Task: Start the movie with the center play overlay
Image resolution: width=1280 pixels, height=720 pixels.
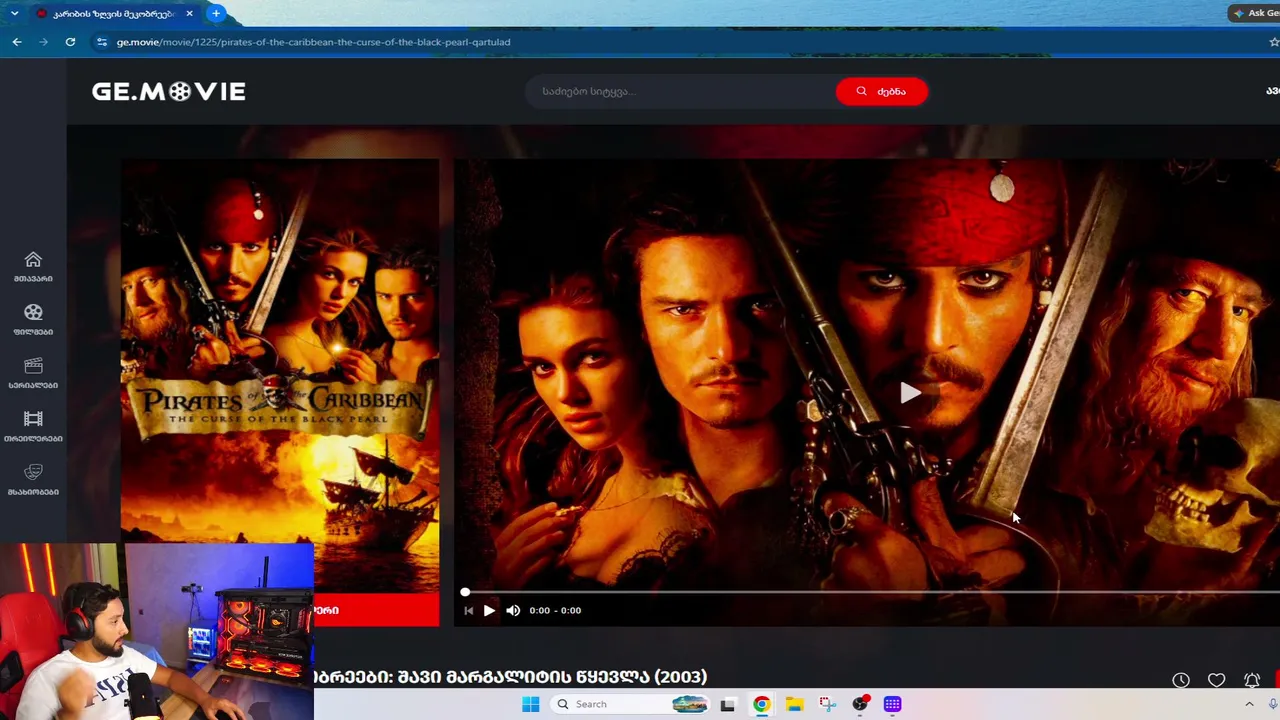Action: (909, 393)
